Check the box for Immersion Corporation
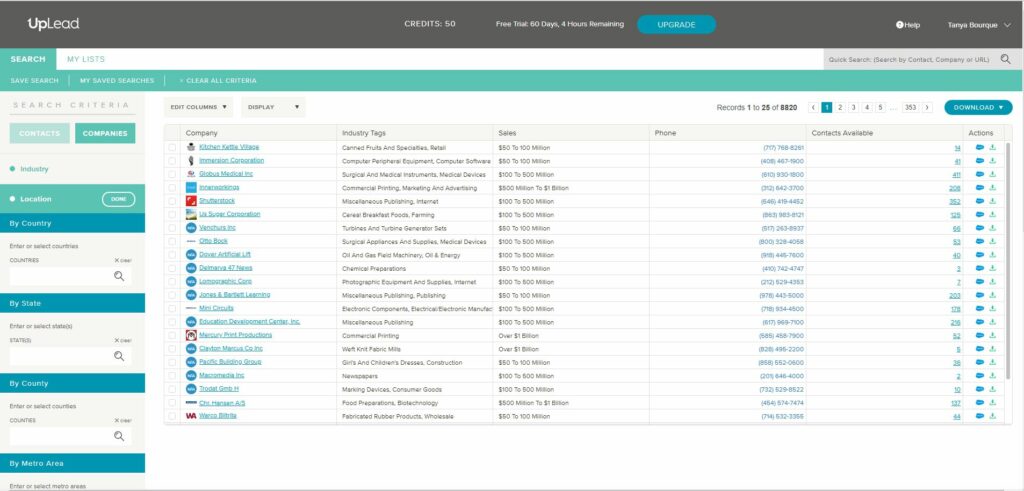 coord(172,161)
